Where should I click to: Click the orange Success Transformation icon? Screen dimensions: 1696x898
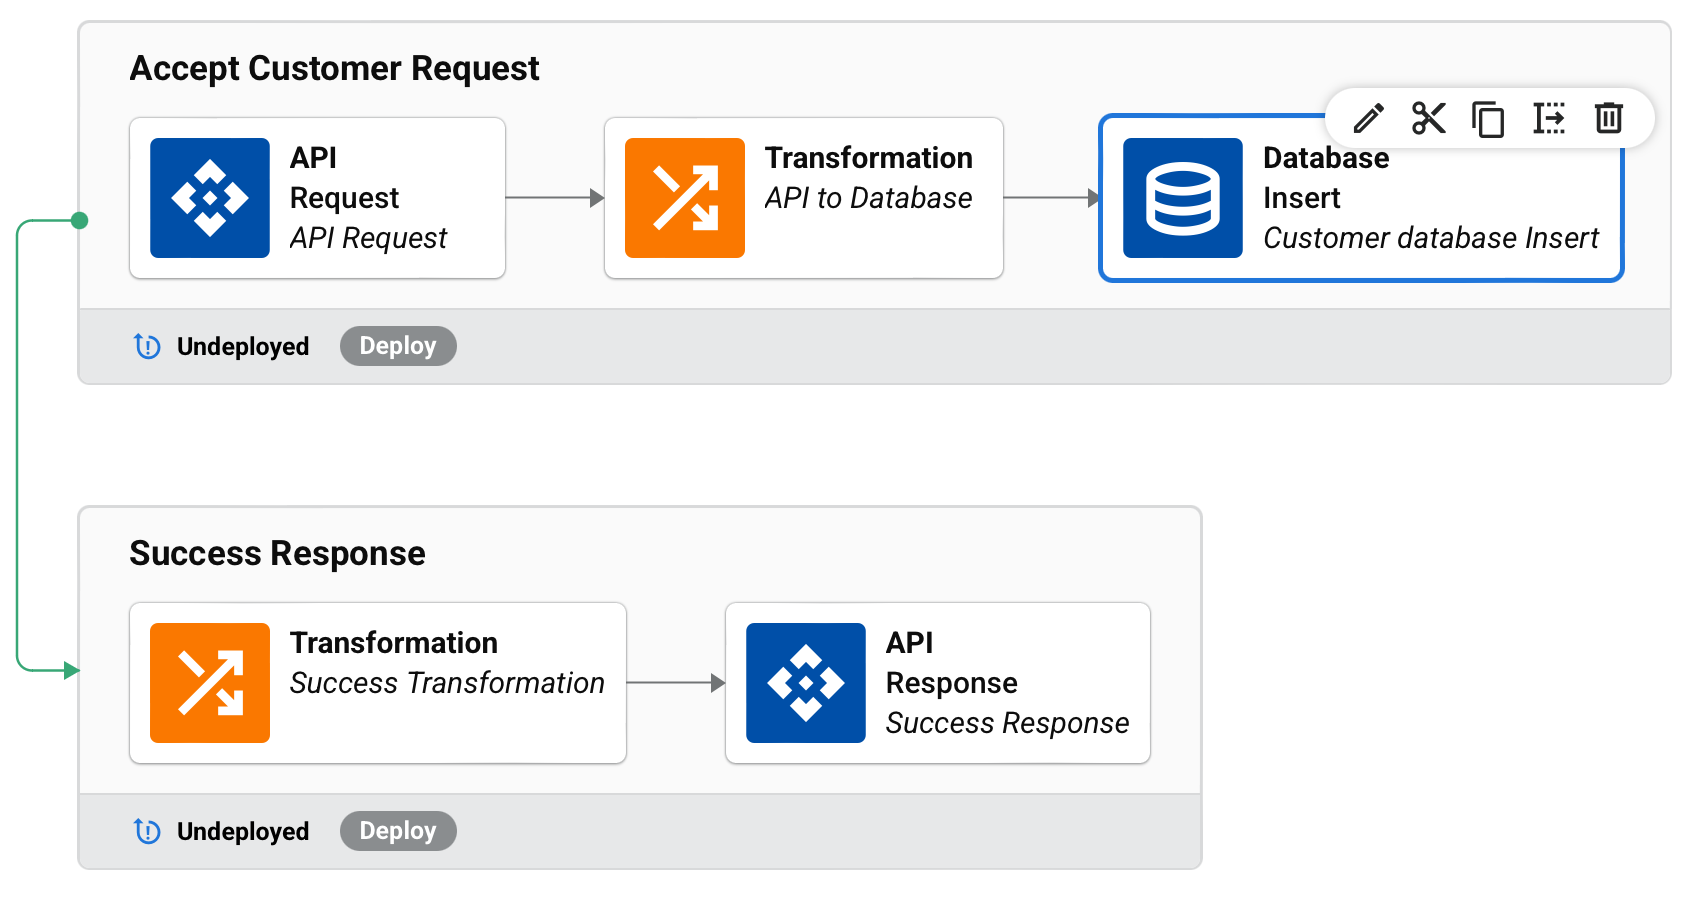click(210, 683)
